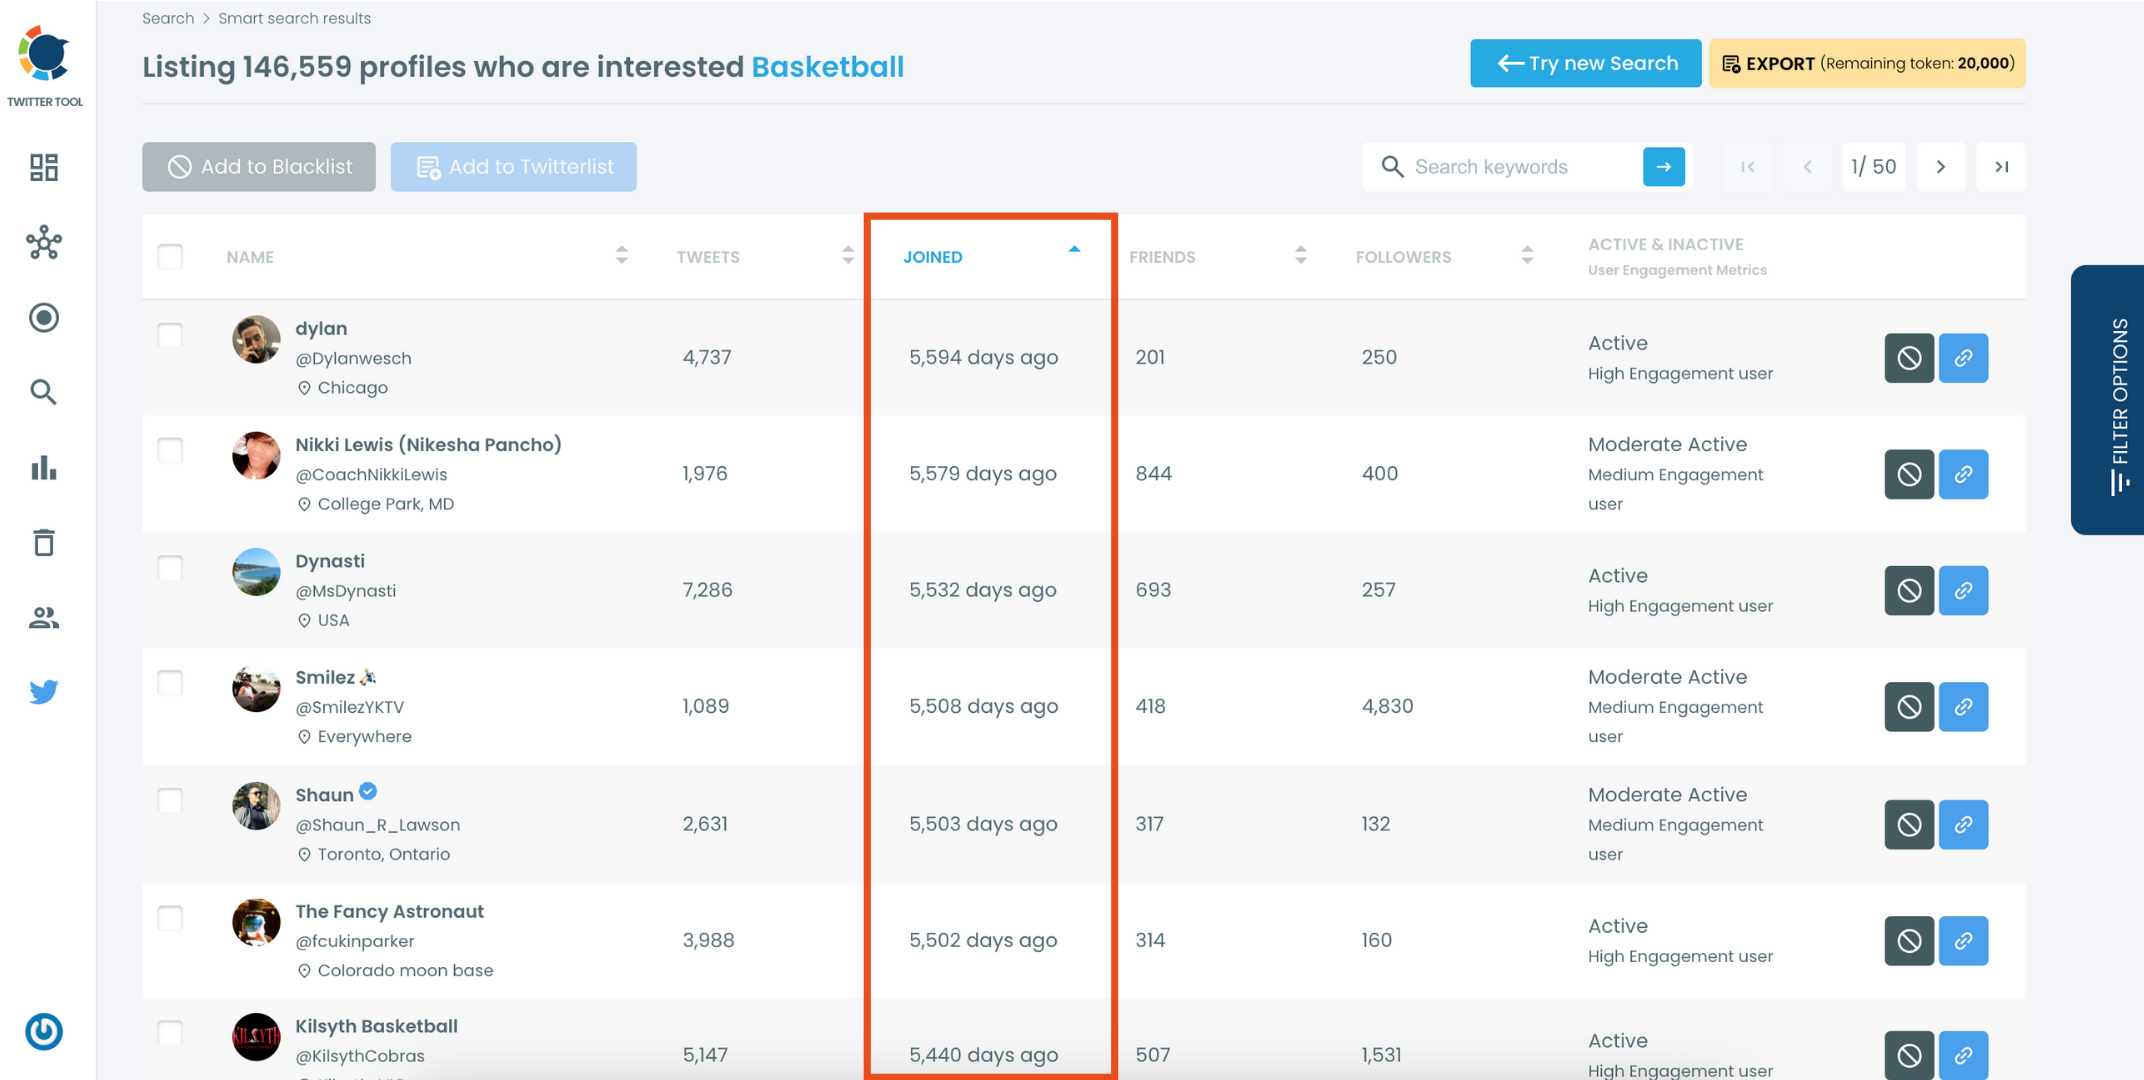Open the target/record icon in sidebar
The height and width of the screenshot is (1080, 2144).
[44, 318]
